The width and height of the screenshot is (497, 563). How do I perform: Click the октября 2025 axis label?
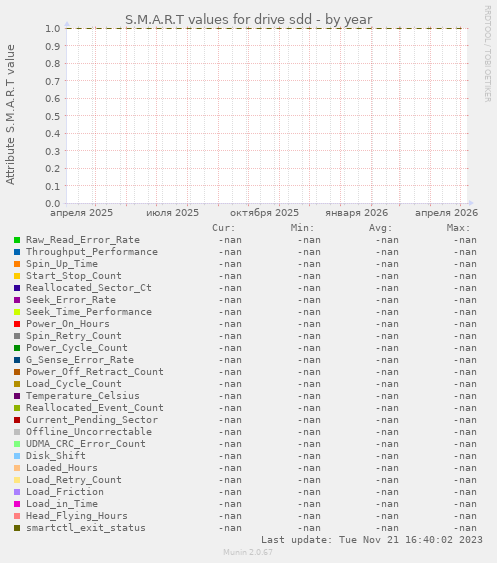(264, 213)
